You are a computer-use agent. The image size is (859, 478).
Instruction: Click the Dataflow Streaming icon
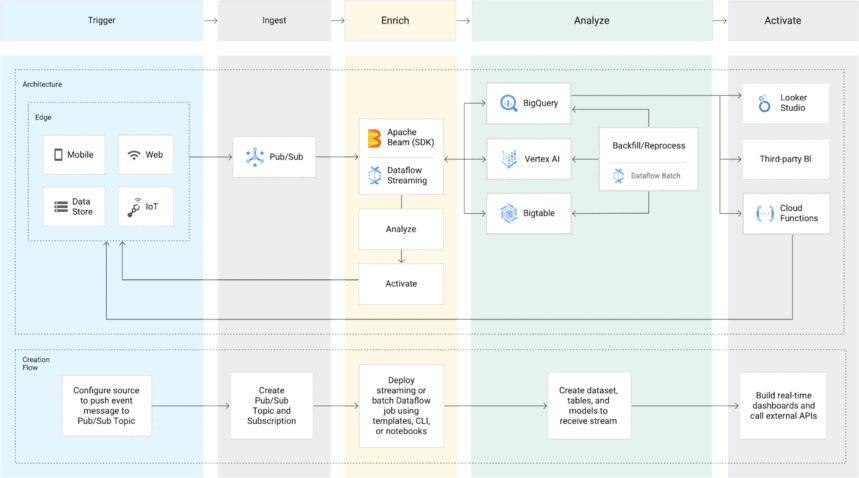pyautogui.click(x=375, y=175)
